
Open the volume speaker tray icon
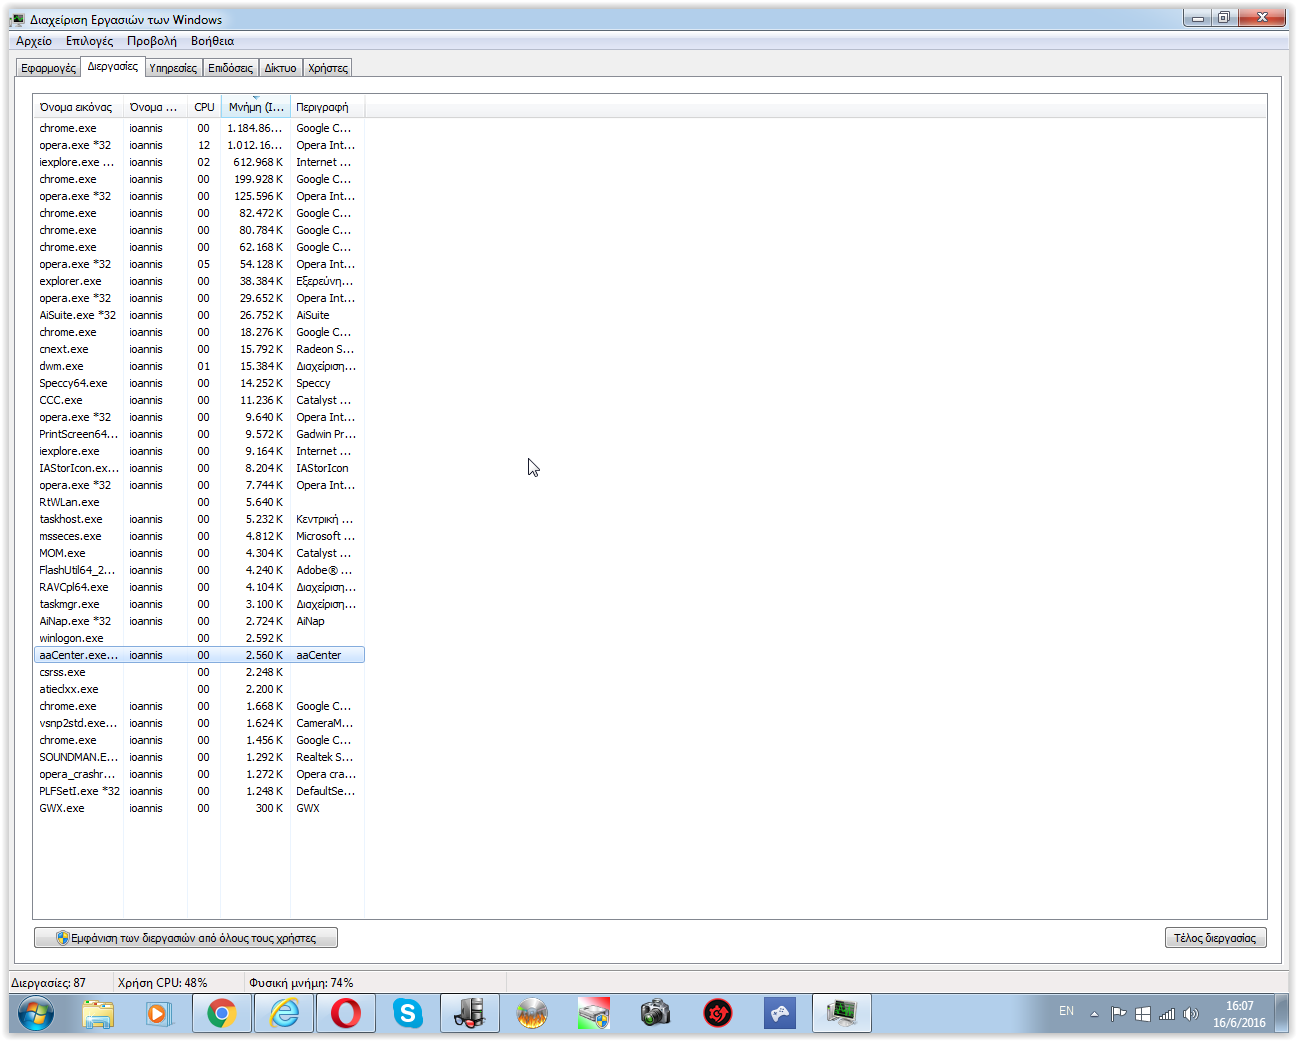(x=1190, y=1014)
